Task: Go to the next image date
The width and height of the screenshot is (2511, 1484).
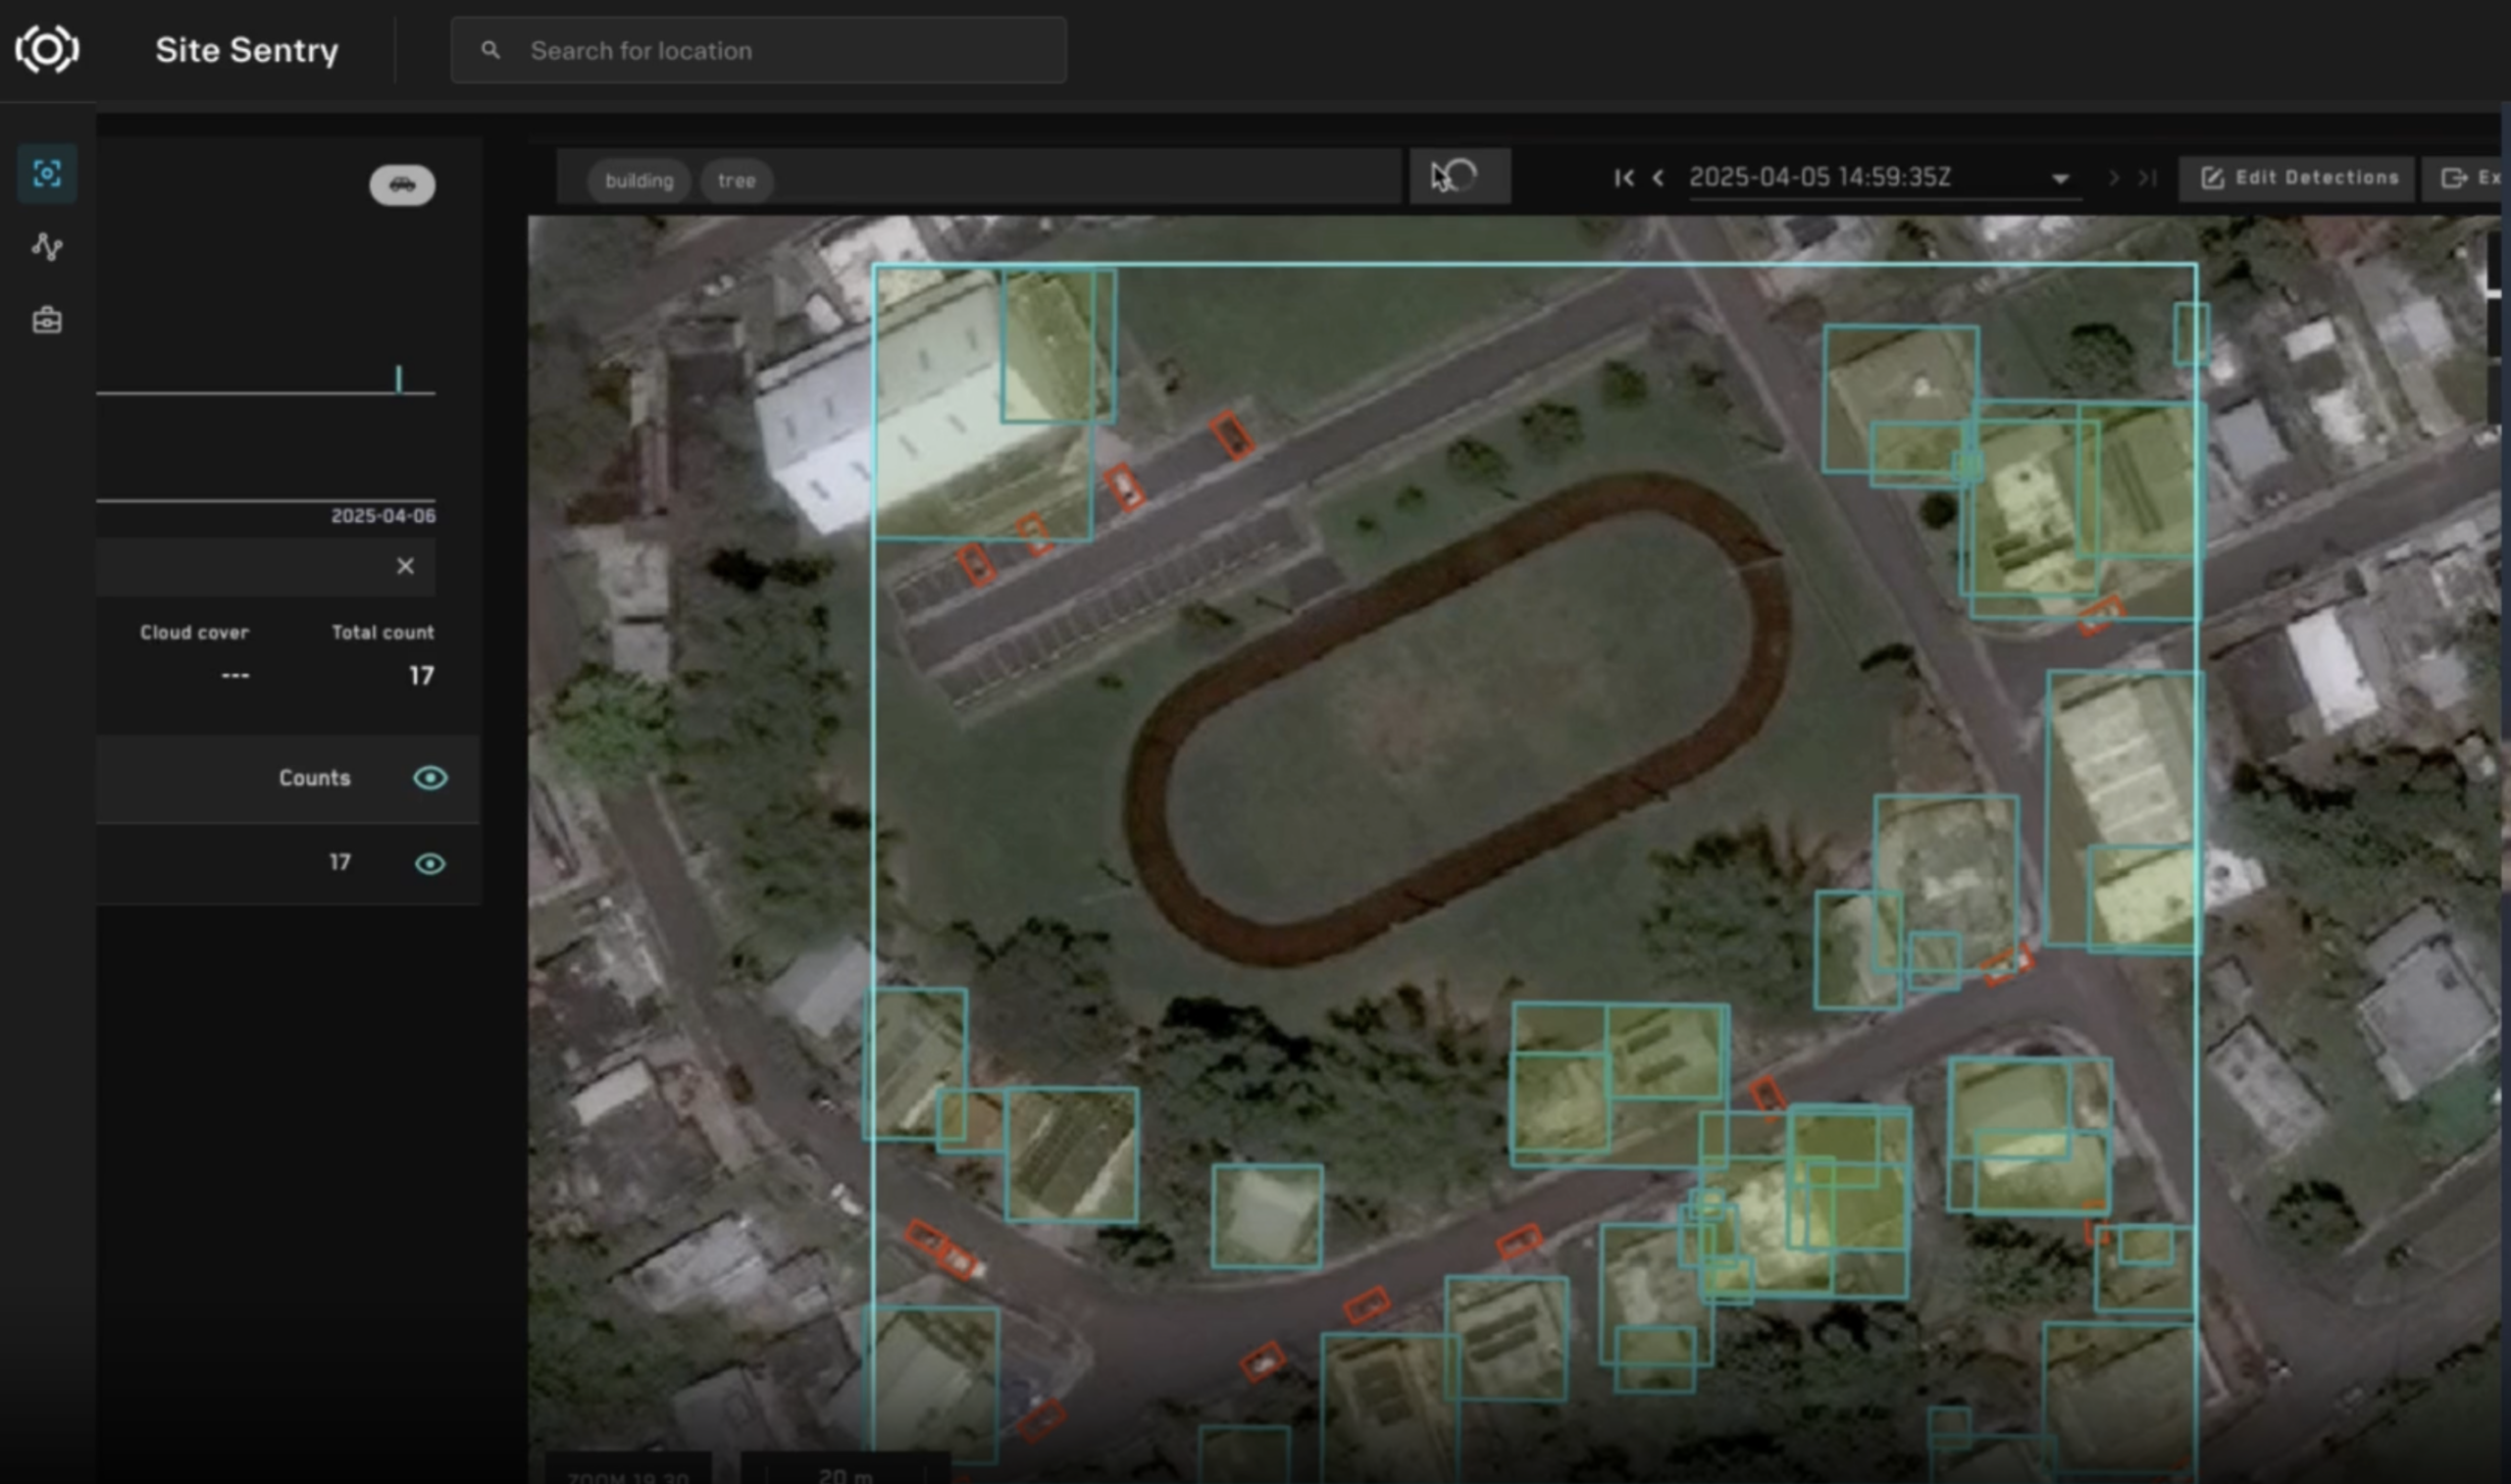Action: tap(2113, 178)
